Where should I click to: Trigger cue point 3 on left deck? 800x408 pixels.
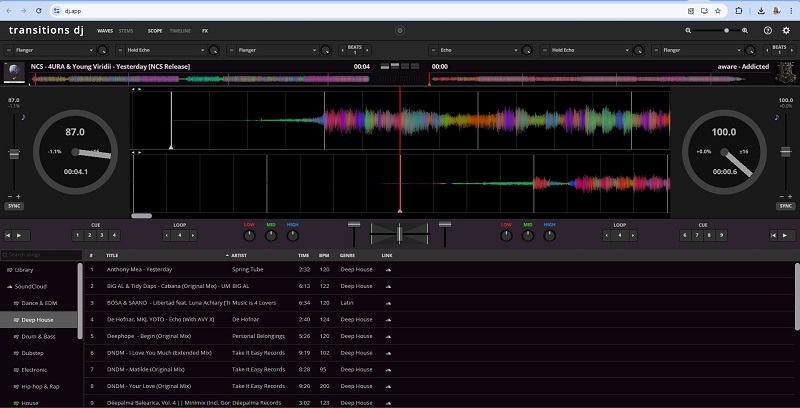102,235
